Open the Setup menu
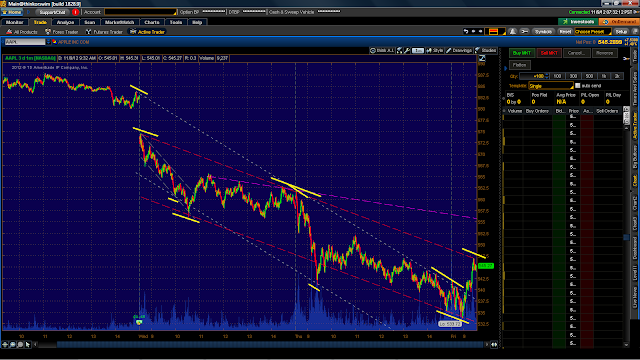This screenshot has width=640, height=360. tap(621, 31)
